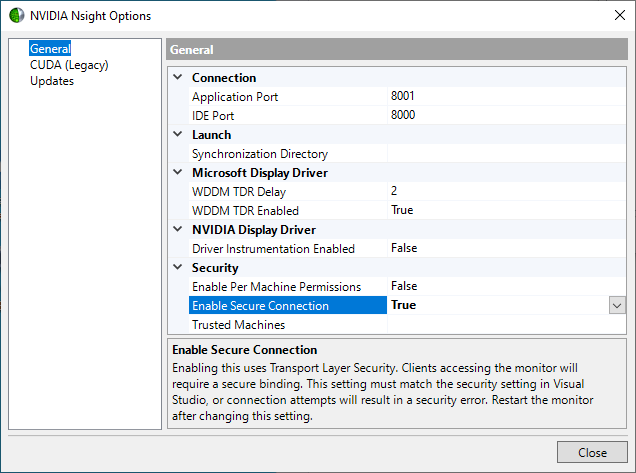Open the Updates options page
The image size is (636, 473).
coord(52,81)
